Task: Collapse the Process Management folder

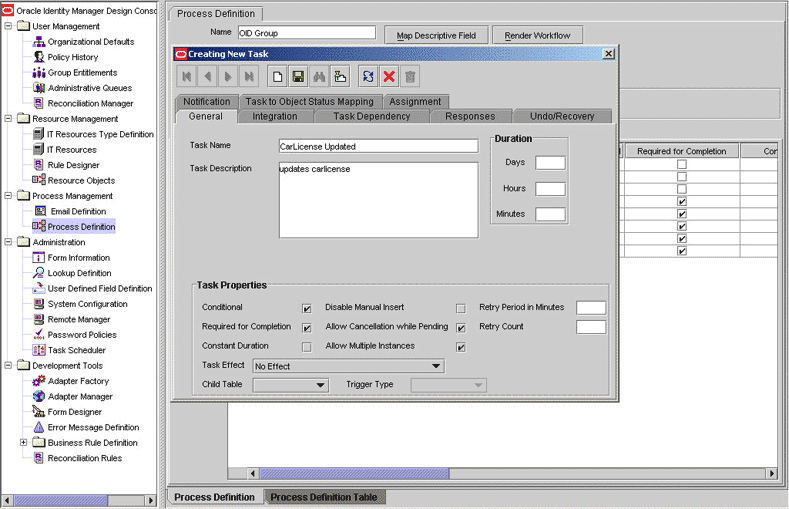Action: pyautogui.click(x=8, y=195)
